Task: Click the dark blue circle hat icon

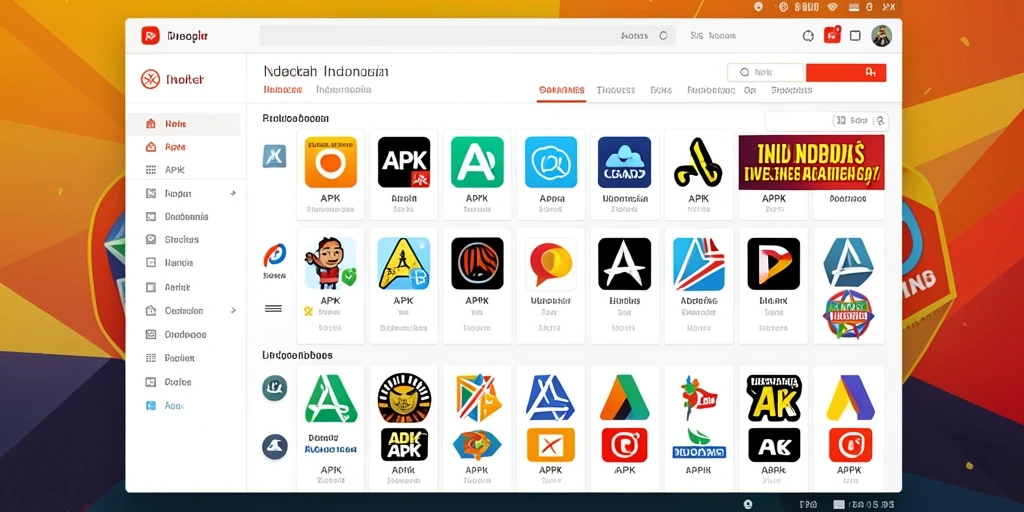Action: pos(274,447)
